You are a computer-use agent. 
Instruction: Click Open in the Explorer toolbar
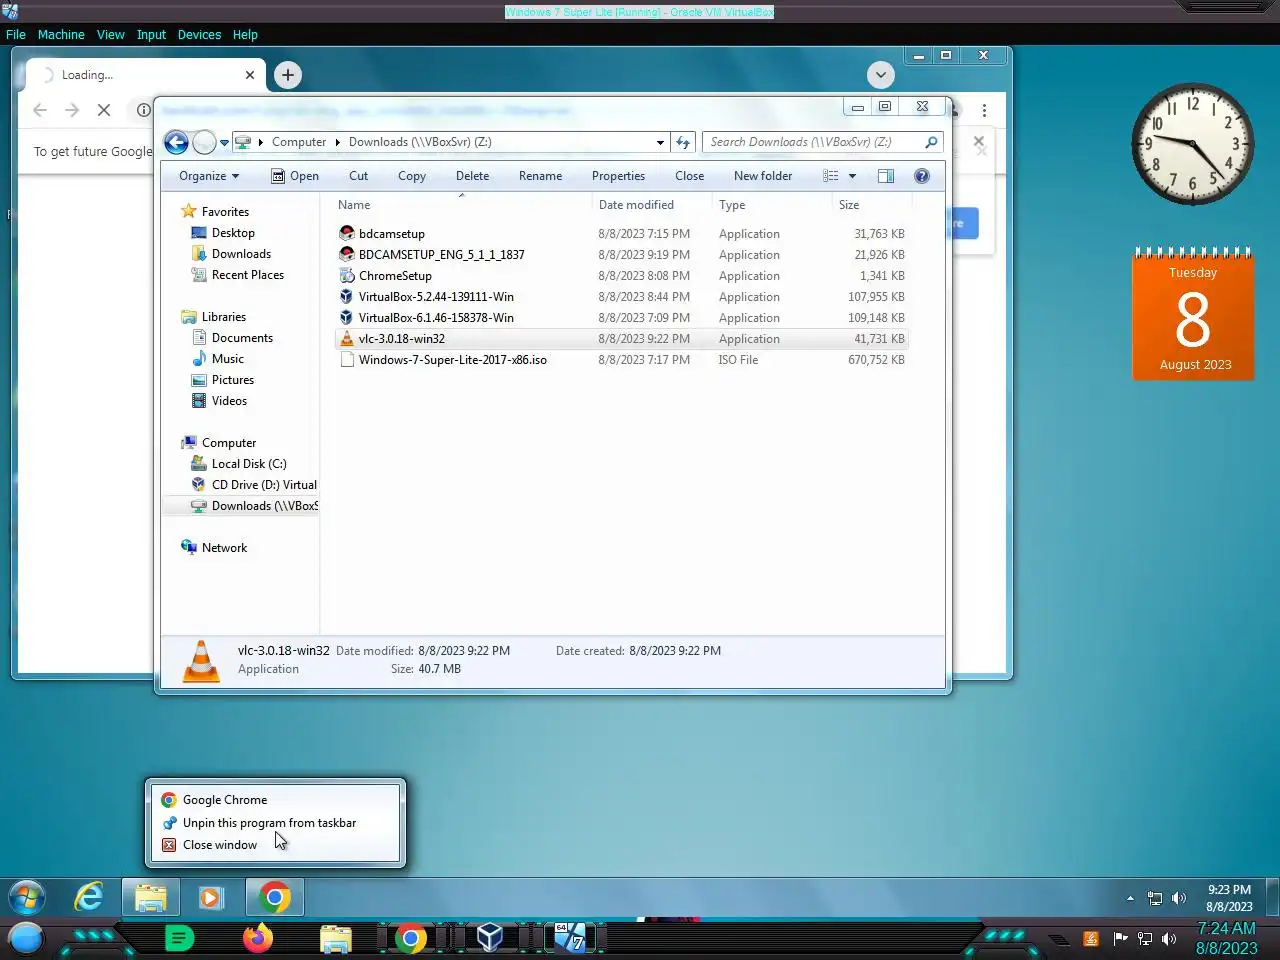pos(295,176)
